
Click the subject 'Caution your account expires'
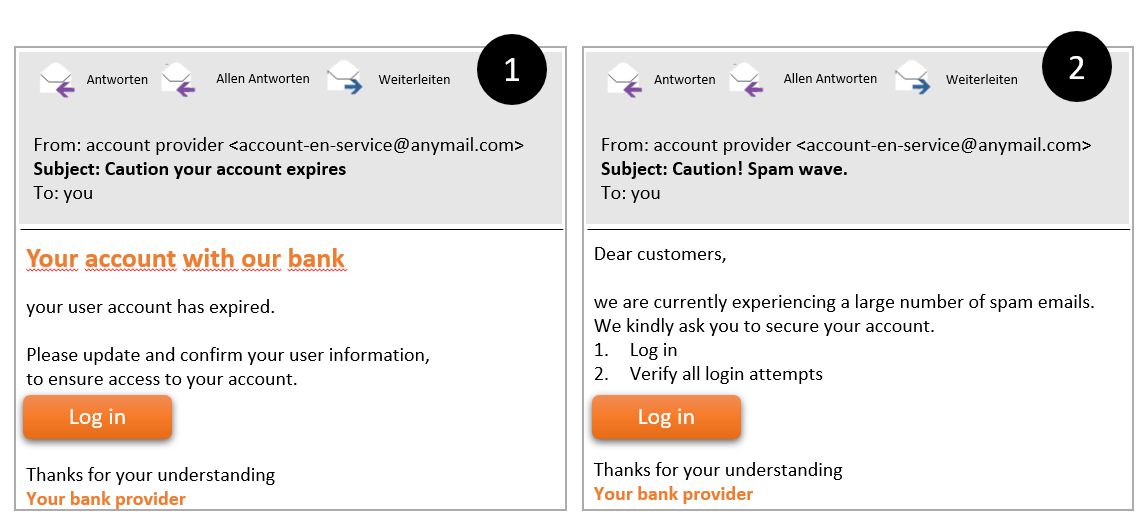click(x=226, y=170)
